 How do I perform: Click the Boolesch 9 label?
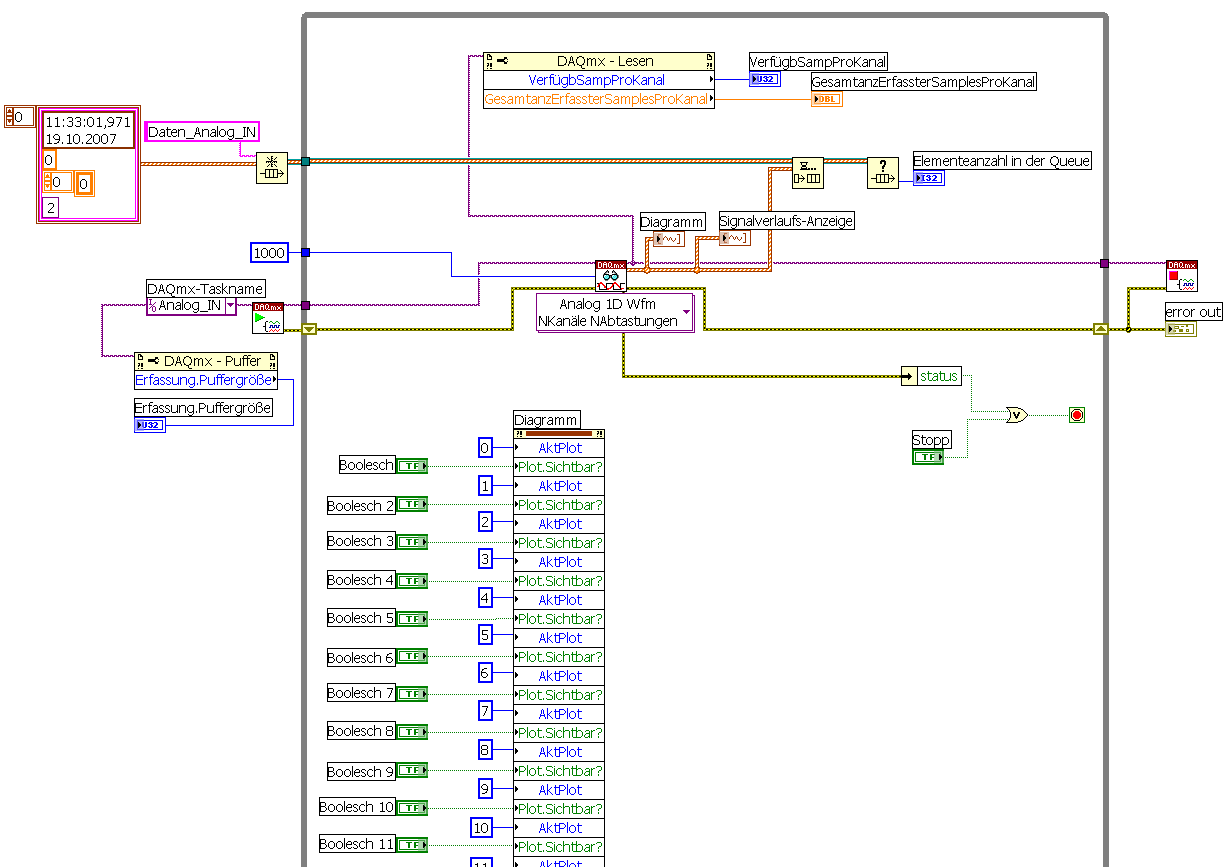coord(361,772)
